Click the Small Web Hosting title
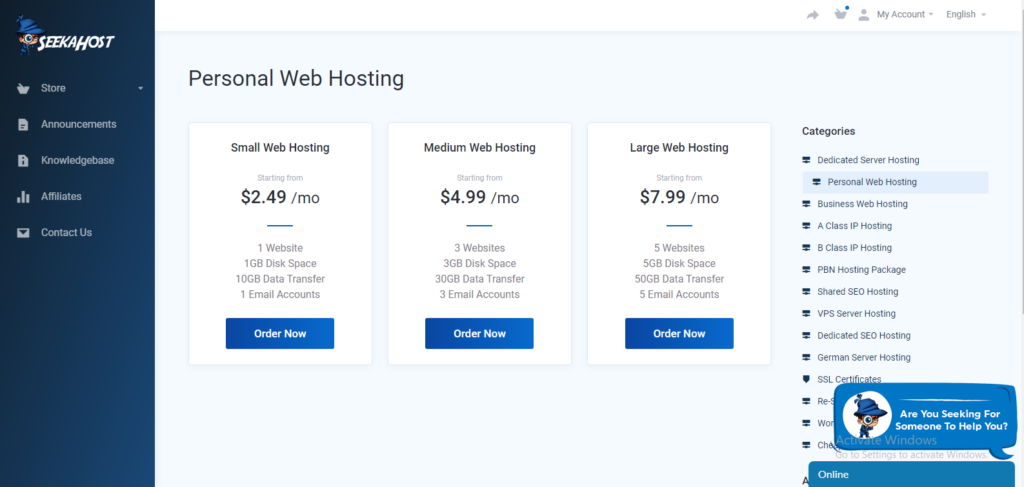 (280, 148)
